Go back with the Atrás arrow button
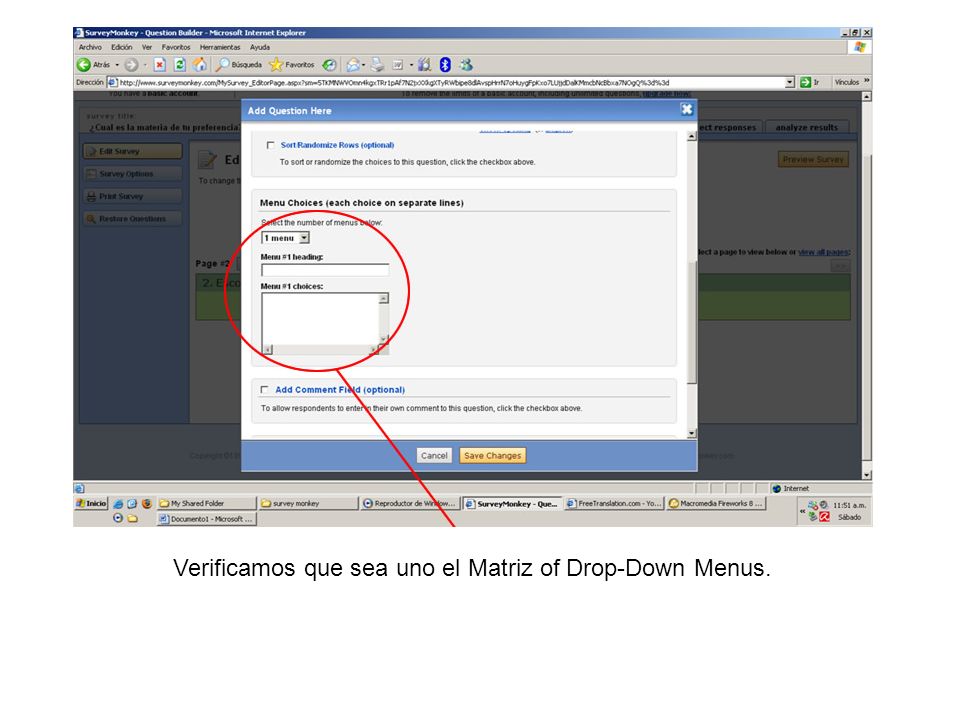The image size is (960, 720). [93, 64]
